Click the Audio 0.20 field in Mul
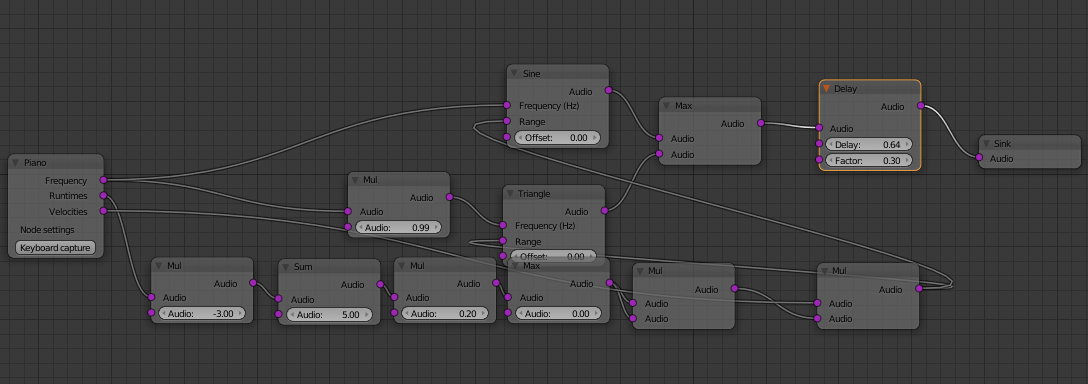1088x384 pixels. pyautogui.click(x=445, y=314)
